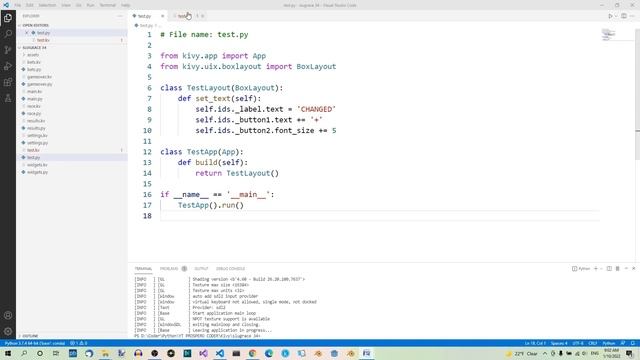Show hidden system tray icons

click(x=544, y=353)
